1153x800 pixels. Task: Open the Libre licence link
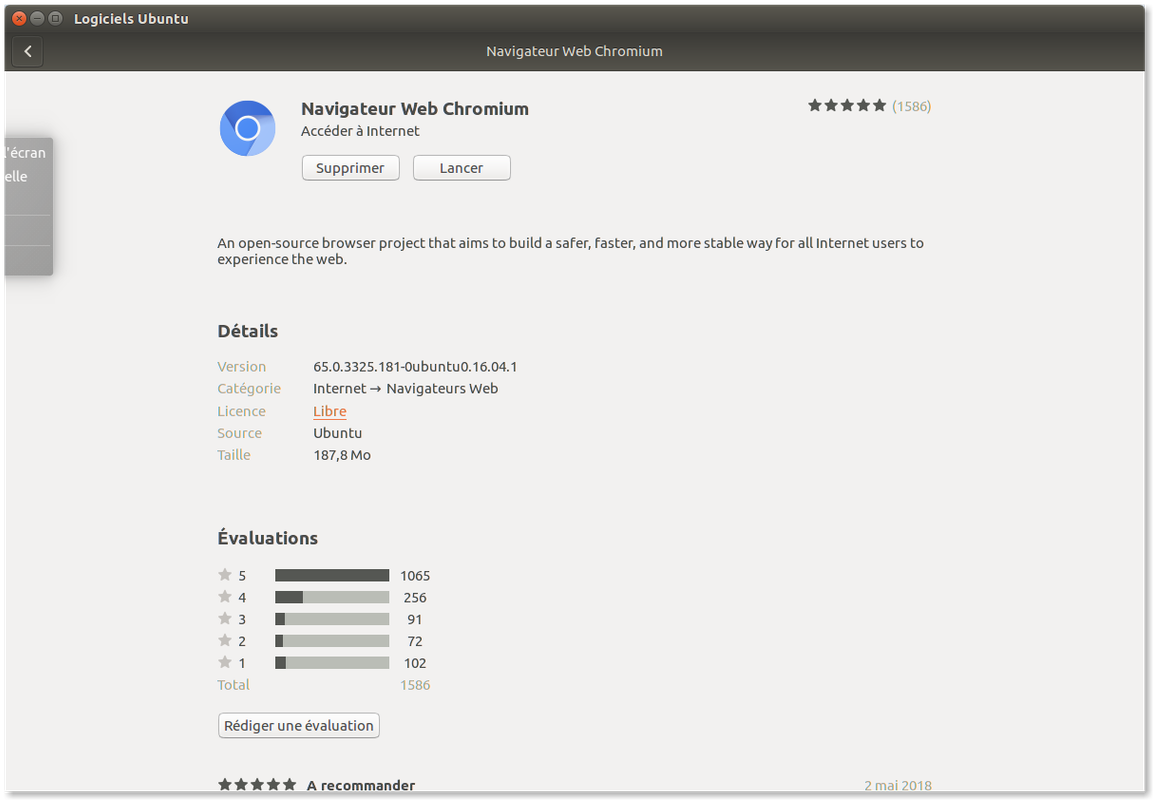pyautogui.click(x=329, y=411)
